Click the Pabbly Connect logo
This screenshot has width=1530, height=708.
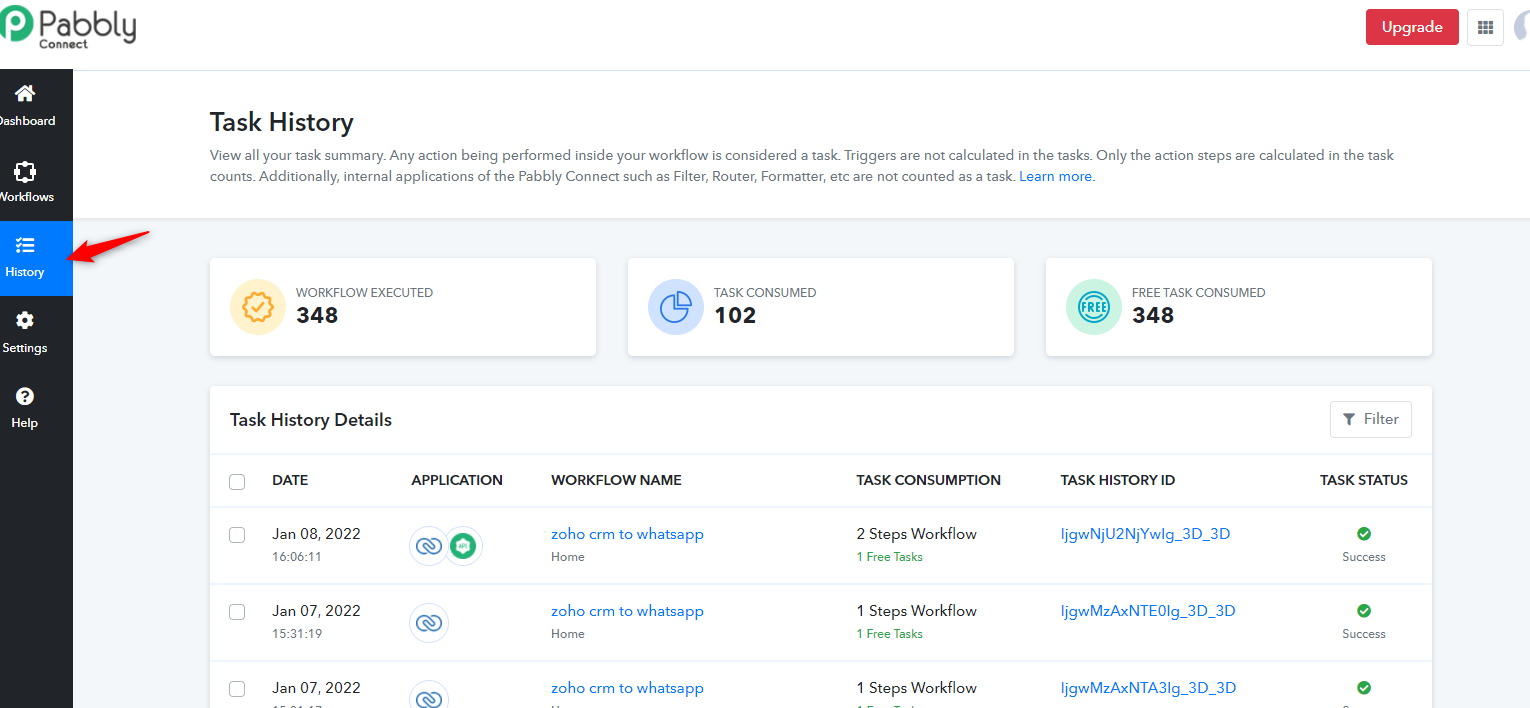pyautogui.click(x=68, y=27)
